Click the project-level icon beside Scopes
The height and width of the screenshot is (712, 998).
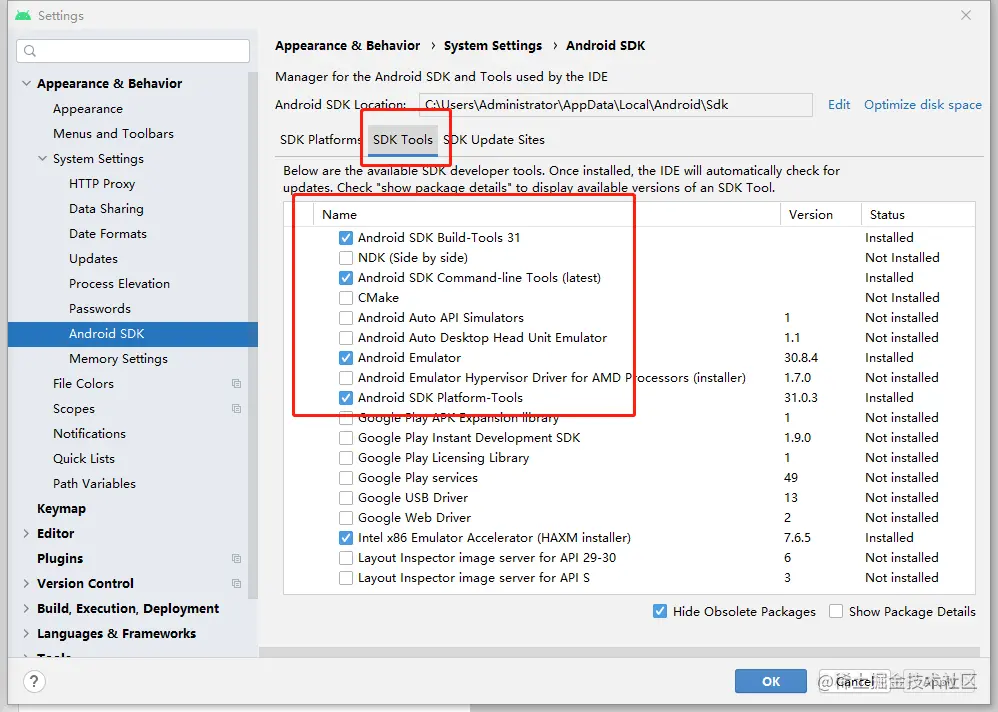tap(237, 409)
